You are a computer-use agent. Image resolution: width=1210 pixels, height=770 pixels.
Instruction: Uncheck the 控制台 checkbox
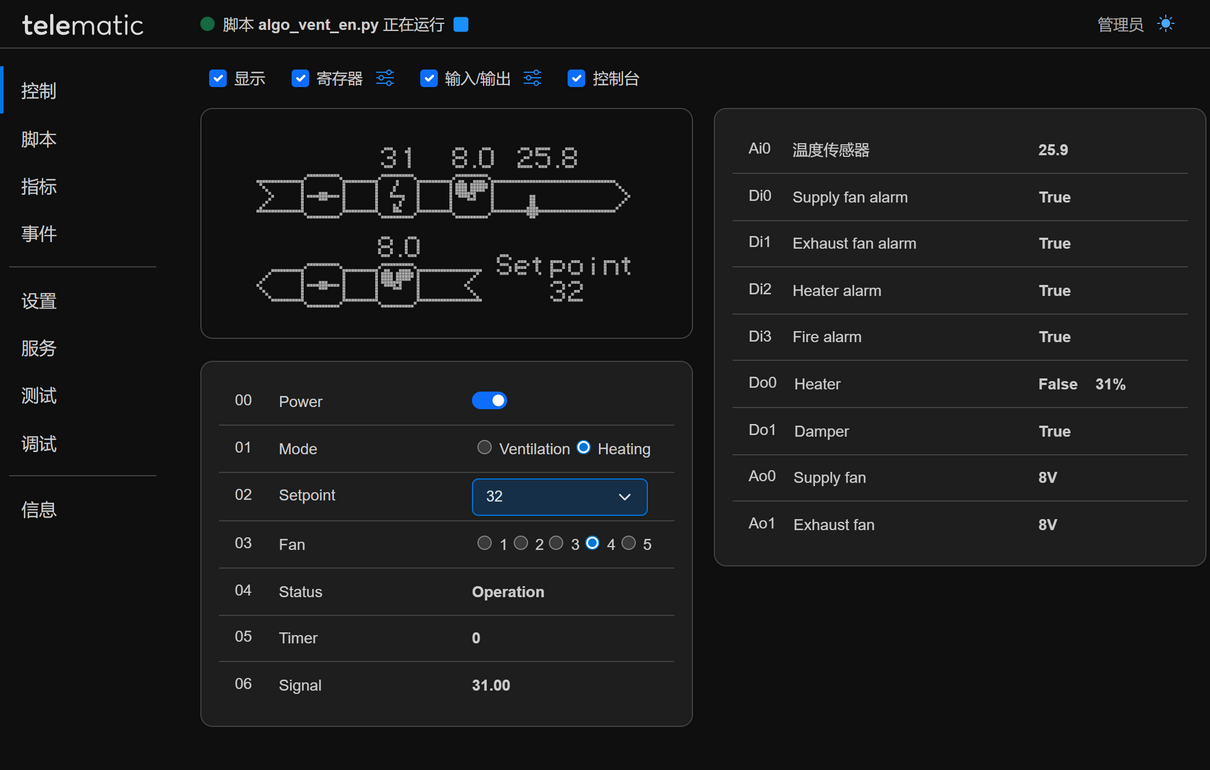click(576, 78)
